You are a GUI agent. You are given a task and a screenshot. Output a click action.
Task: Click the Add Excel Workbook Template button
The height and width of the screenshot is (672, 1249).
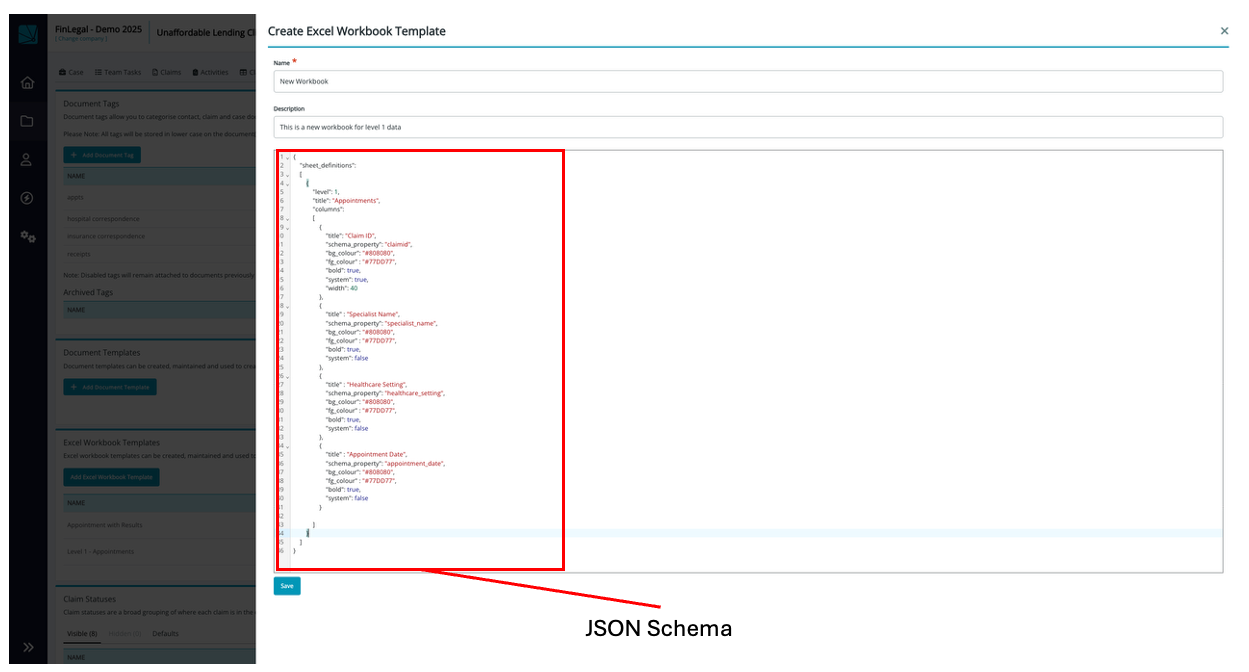coord(111,477)
